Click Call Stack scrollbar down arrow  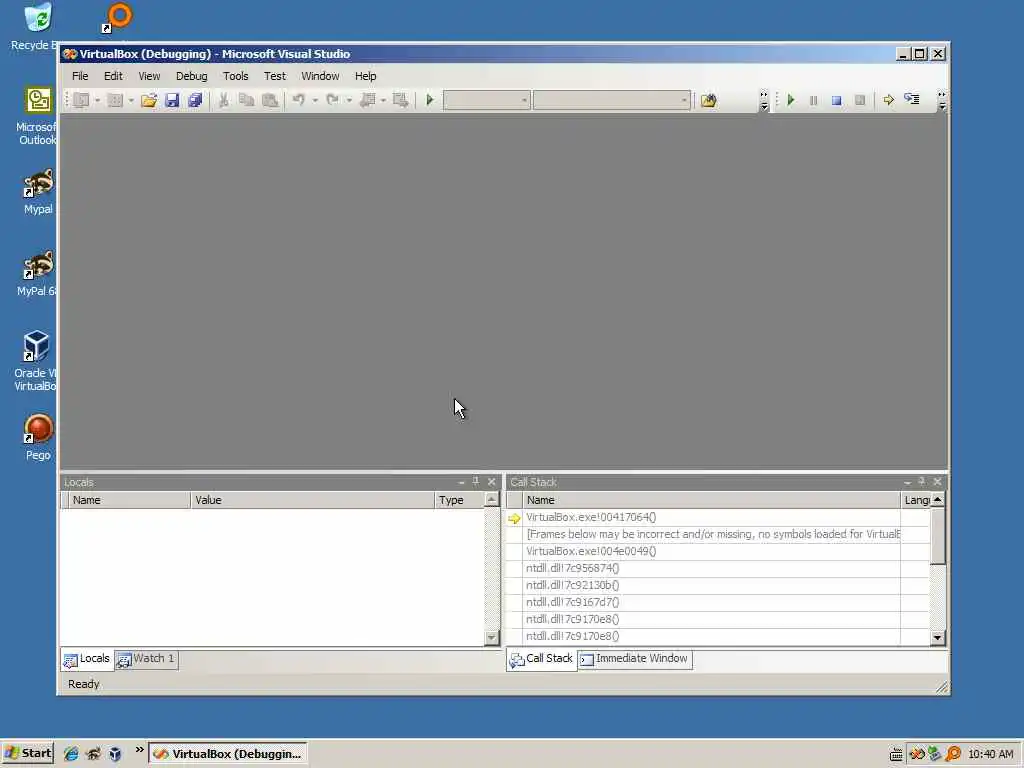click(938, 637)
